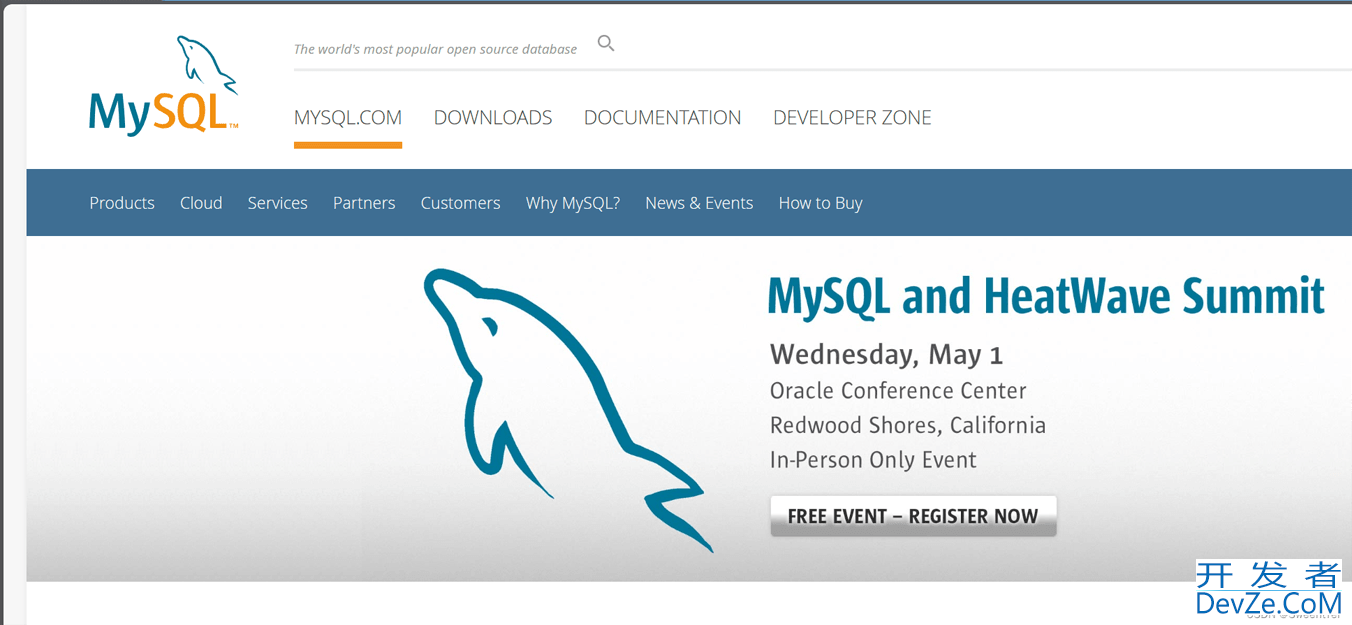
Task: Click the "Wednesday, May 1" text
Action: tap(886, 355)
